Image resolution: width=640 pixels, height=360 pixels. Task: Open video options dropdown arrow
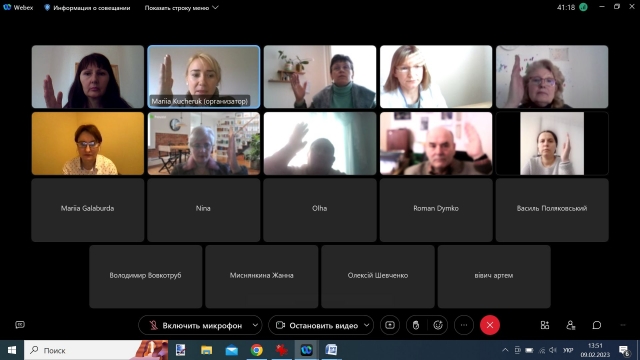point(367,325)
